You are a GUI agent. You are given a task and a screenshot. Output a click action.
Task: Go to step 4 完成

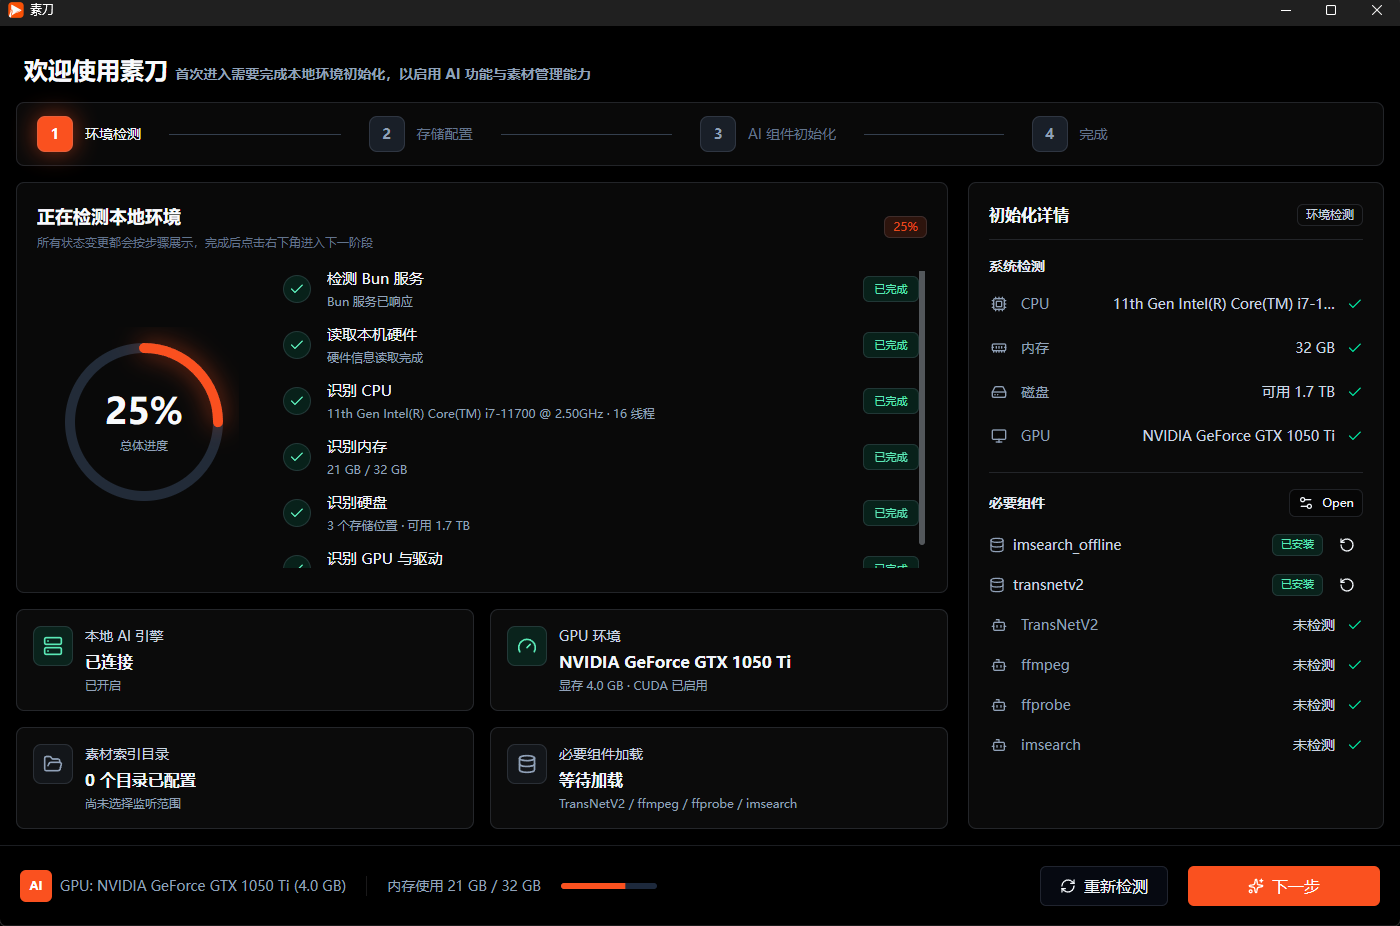[x=1070, y=134]
